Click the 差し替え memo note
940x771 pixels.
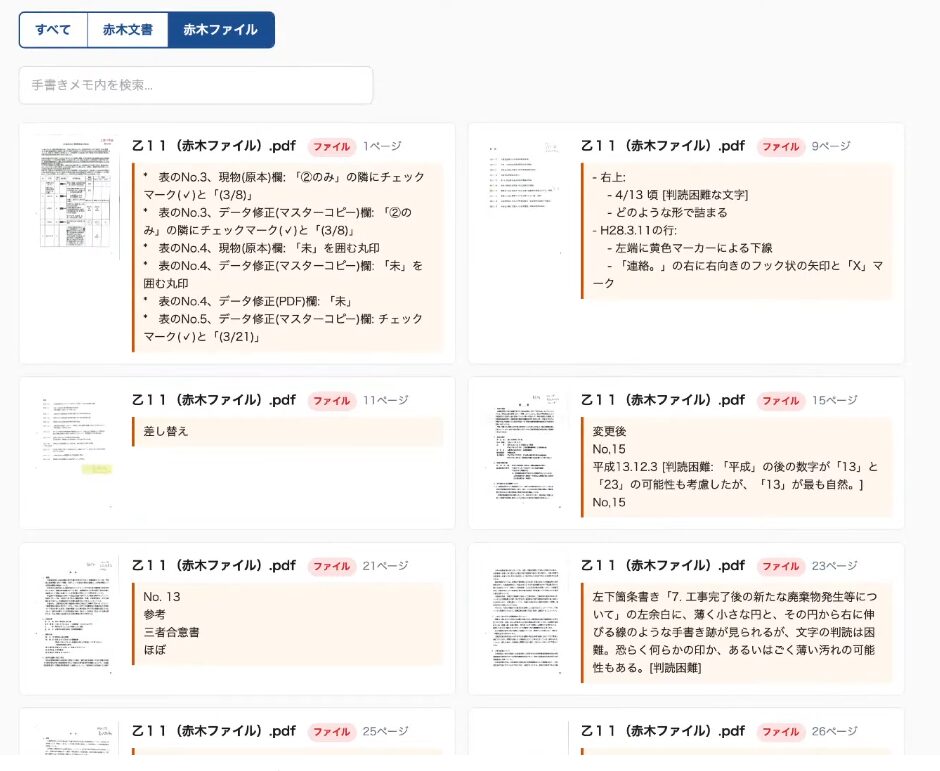pyautogui.click(x=287, y=432)
